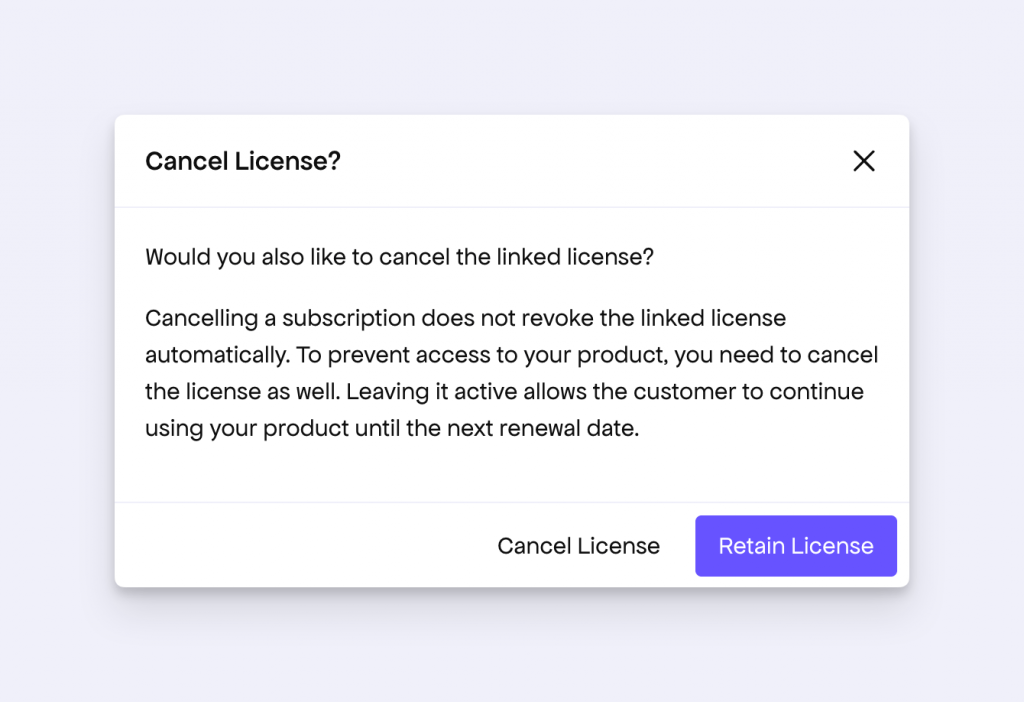The width and height of the screenshot is (1024, 702).
Task: Click the Cancel License? dialog title
Action: pyautogui.click(x=243, y=161)
